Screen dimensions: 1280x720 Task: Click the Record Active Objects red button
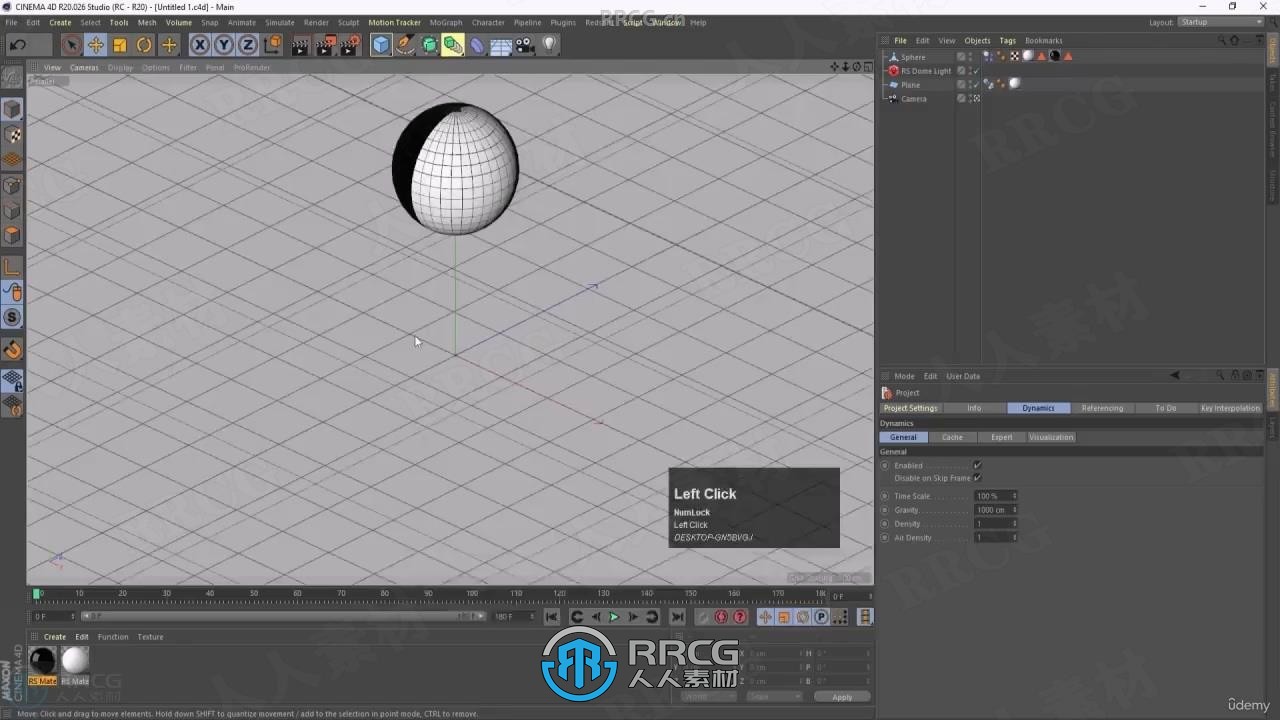point(703,617)
